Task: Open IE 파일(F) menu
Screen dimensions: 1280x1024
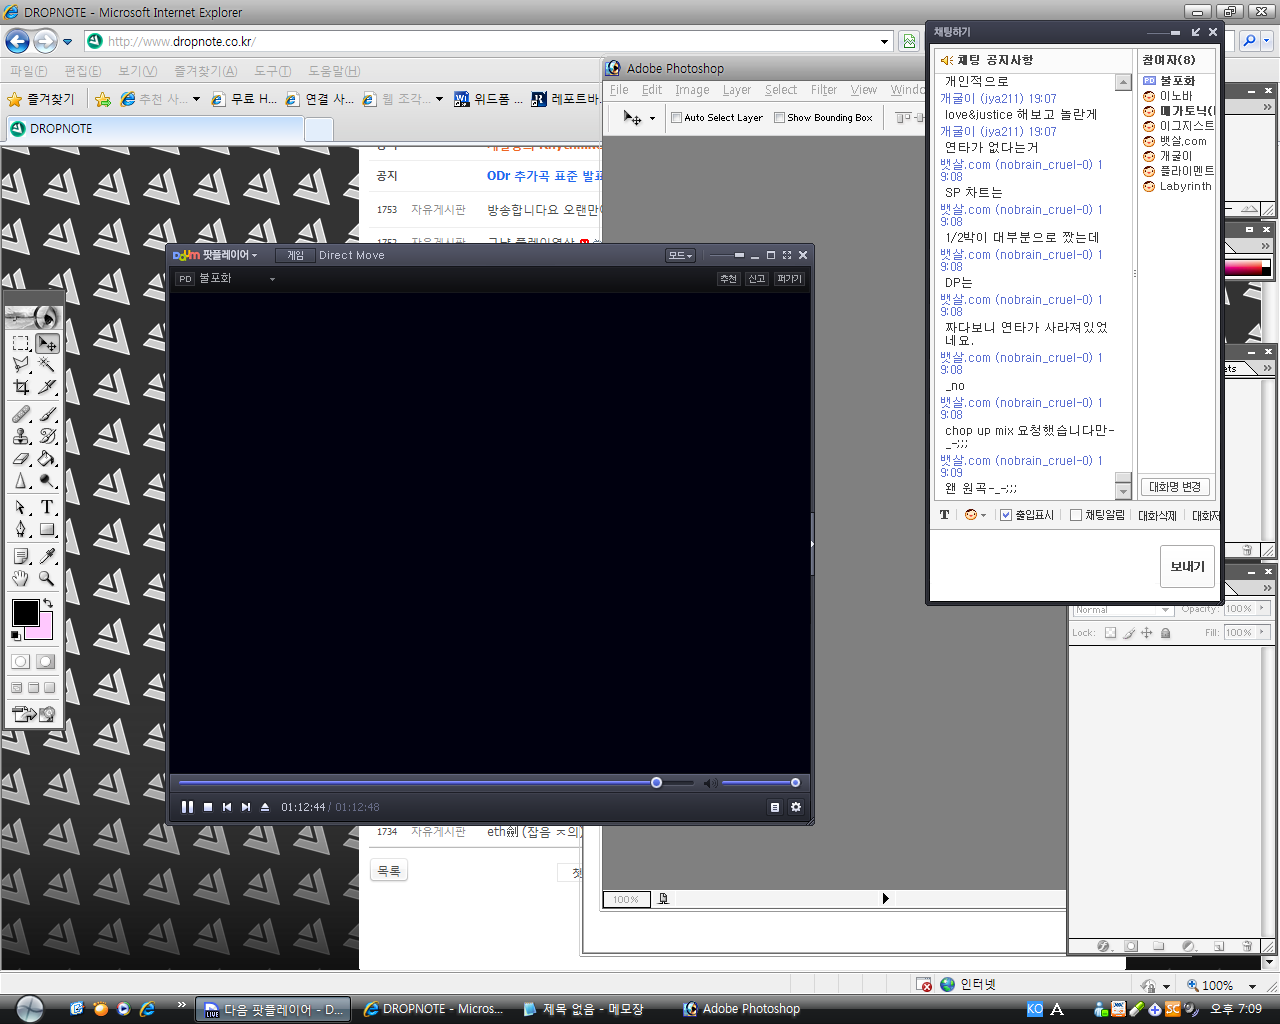Action: [x=28, y=71]
